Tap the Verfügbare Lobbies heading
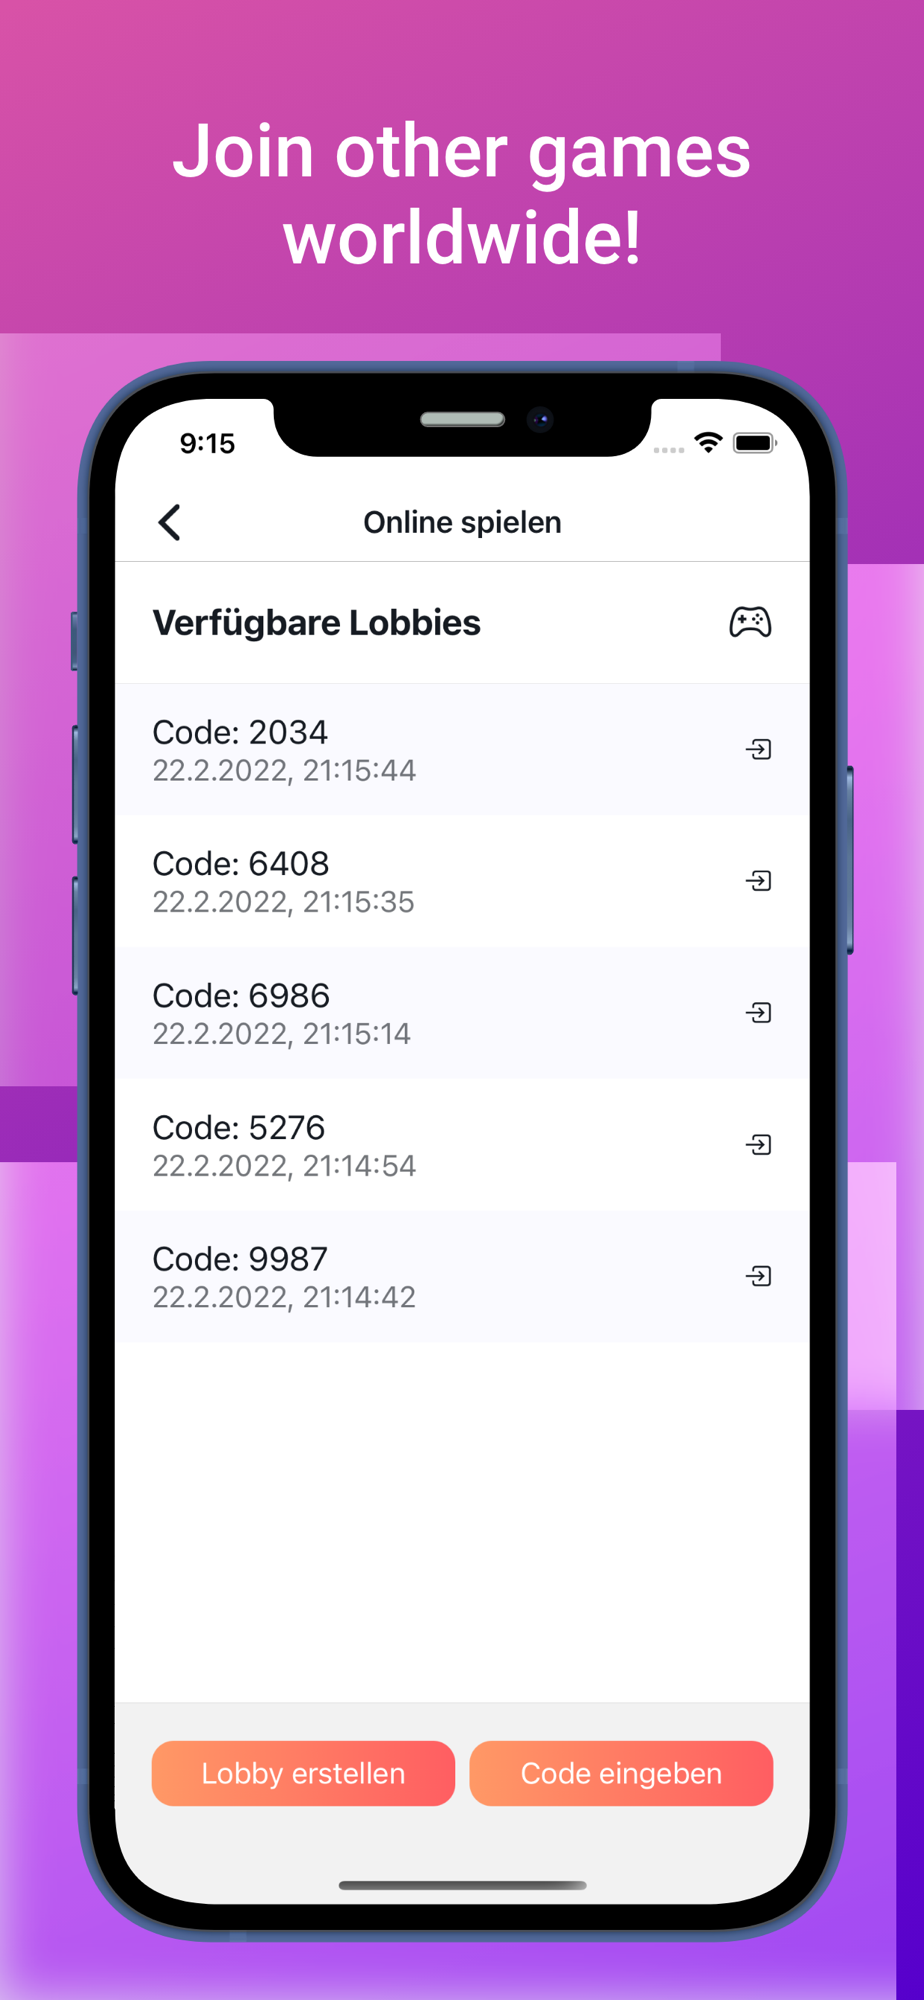Viewport: 924px width, 2000px height. click(x=316, y=623)
